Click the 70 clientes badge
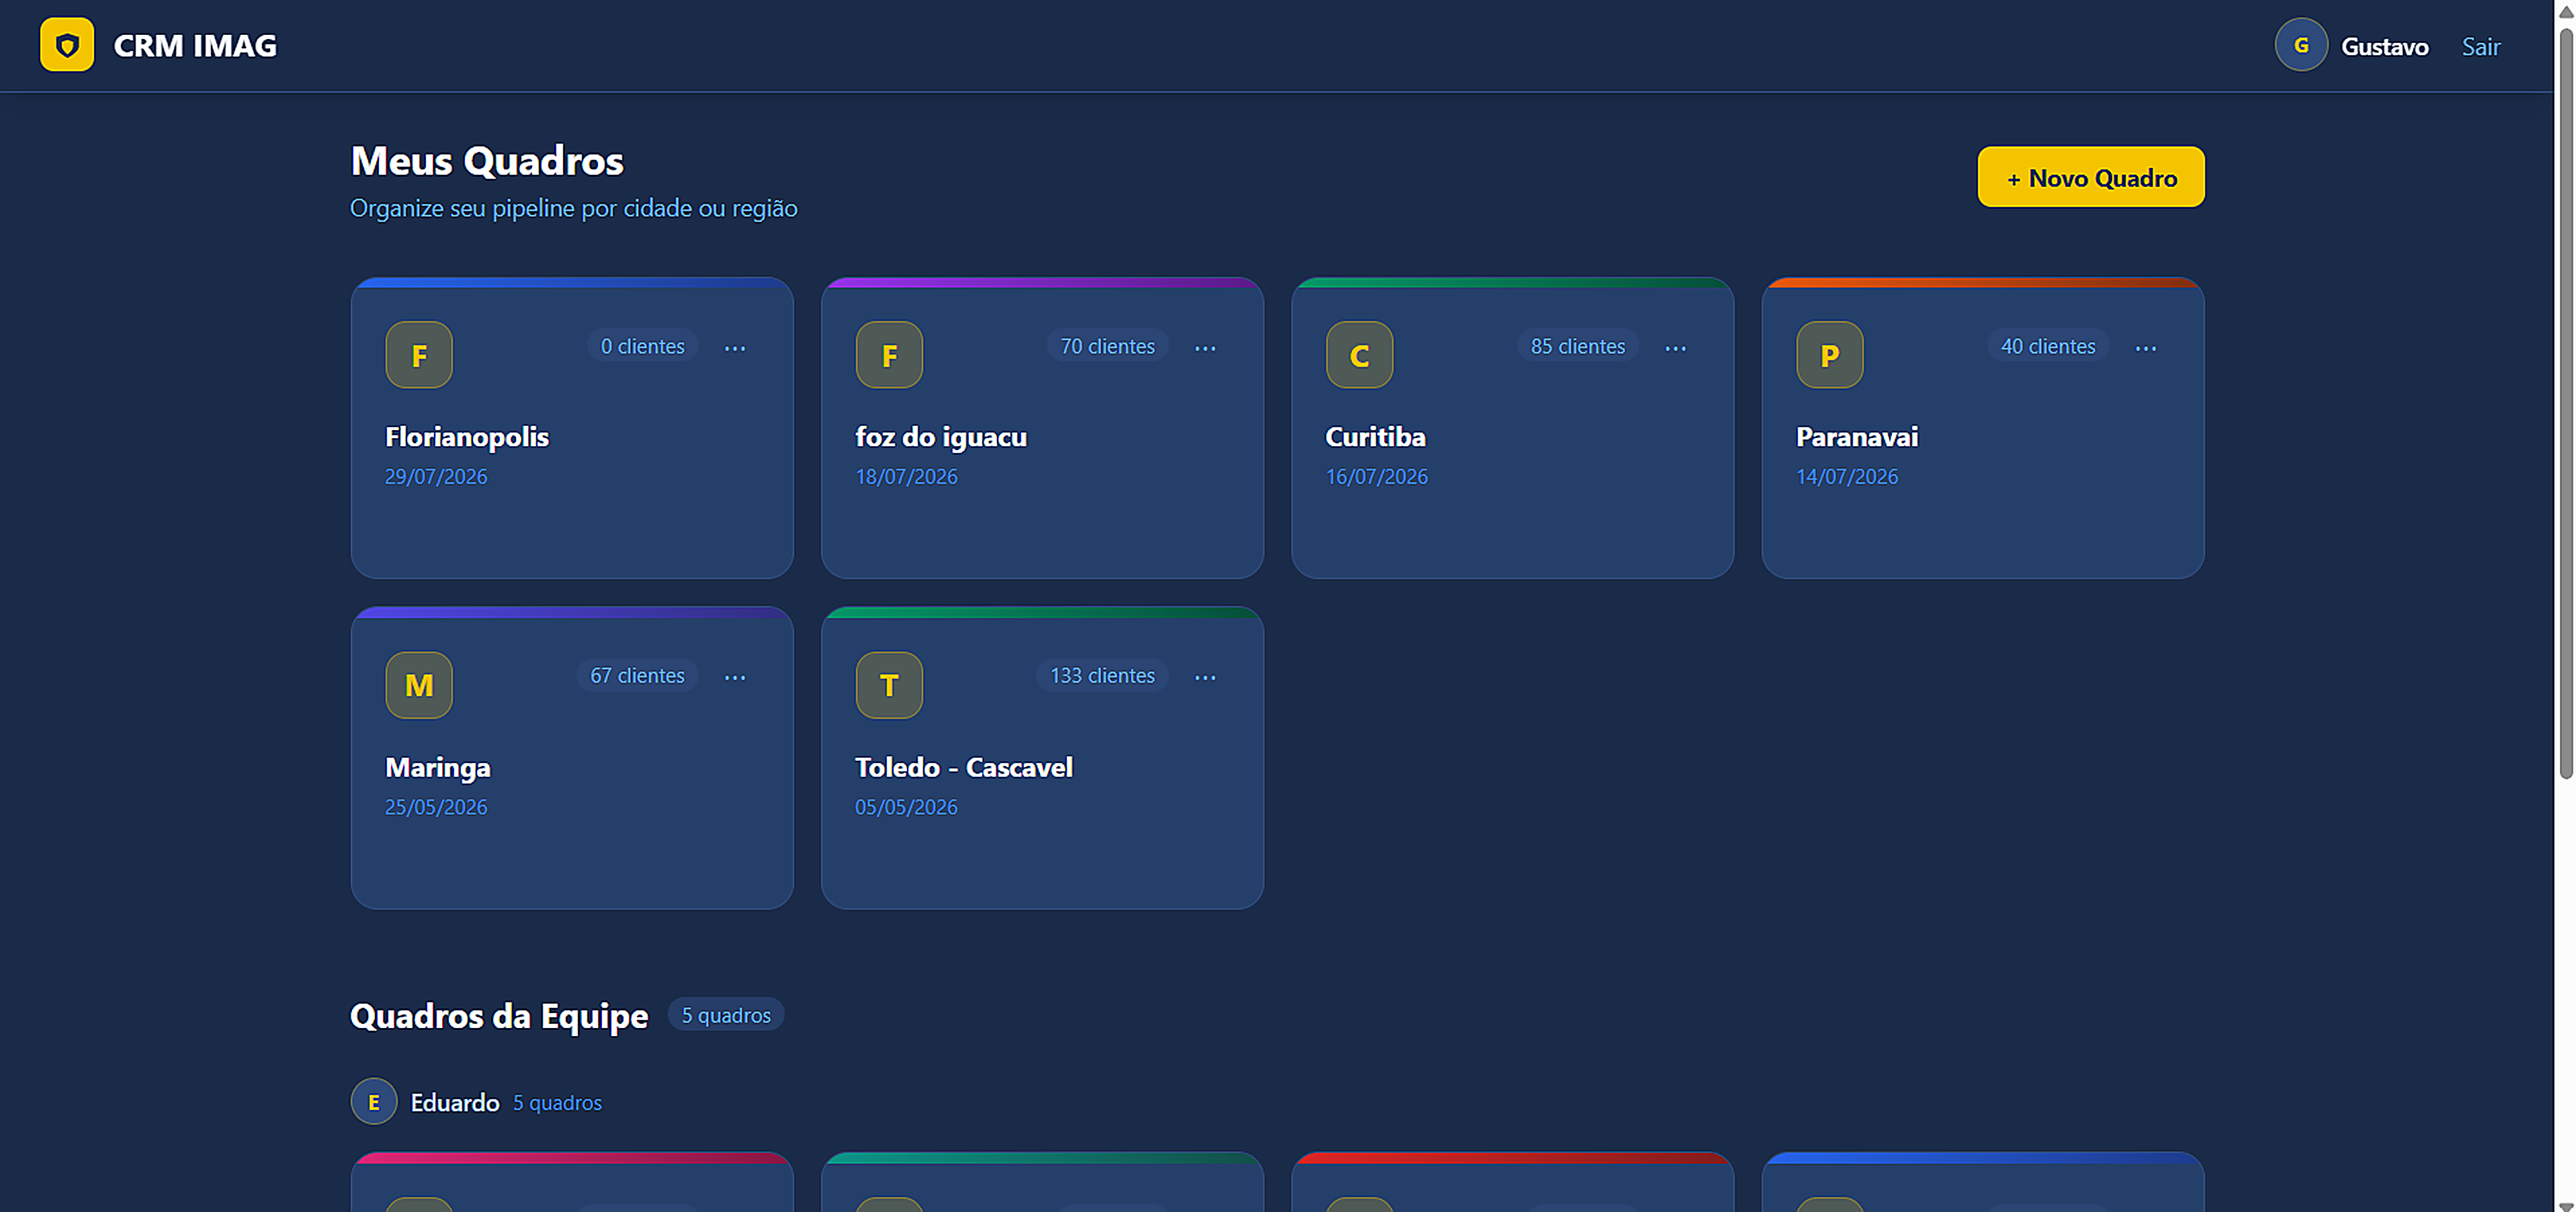 pos(1107,346)
